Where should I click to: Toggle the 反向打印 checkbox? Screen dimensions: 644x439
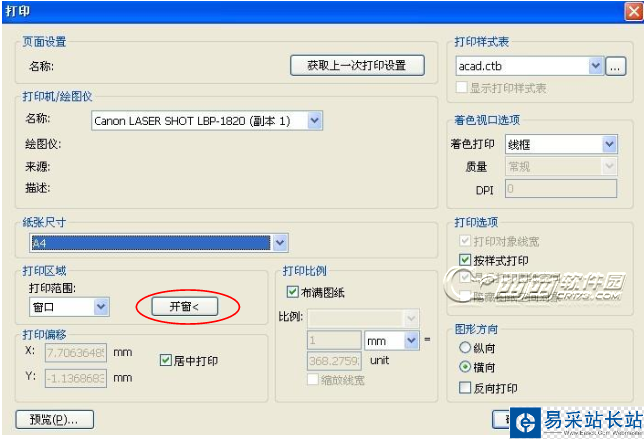tap(465, 387)
